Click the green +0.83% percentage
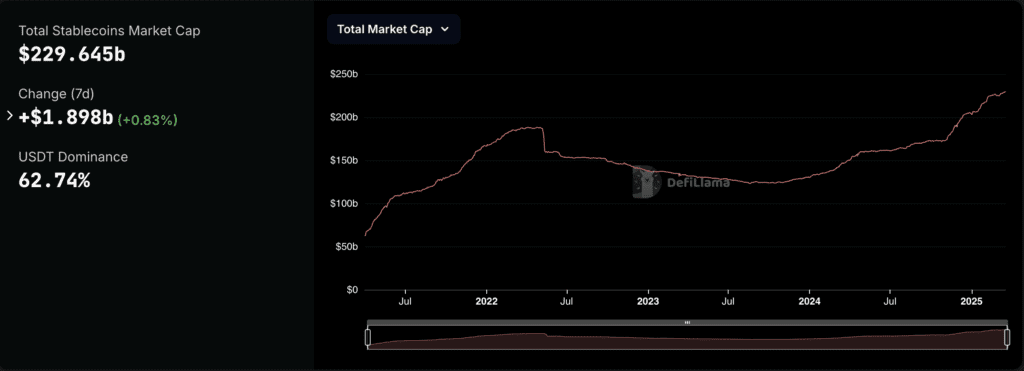Image resolution: width=1024 pixels, height=371 pixels. 148,120
